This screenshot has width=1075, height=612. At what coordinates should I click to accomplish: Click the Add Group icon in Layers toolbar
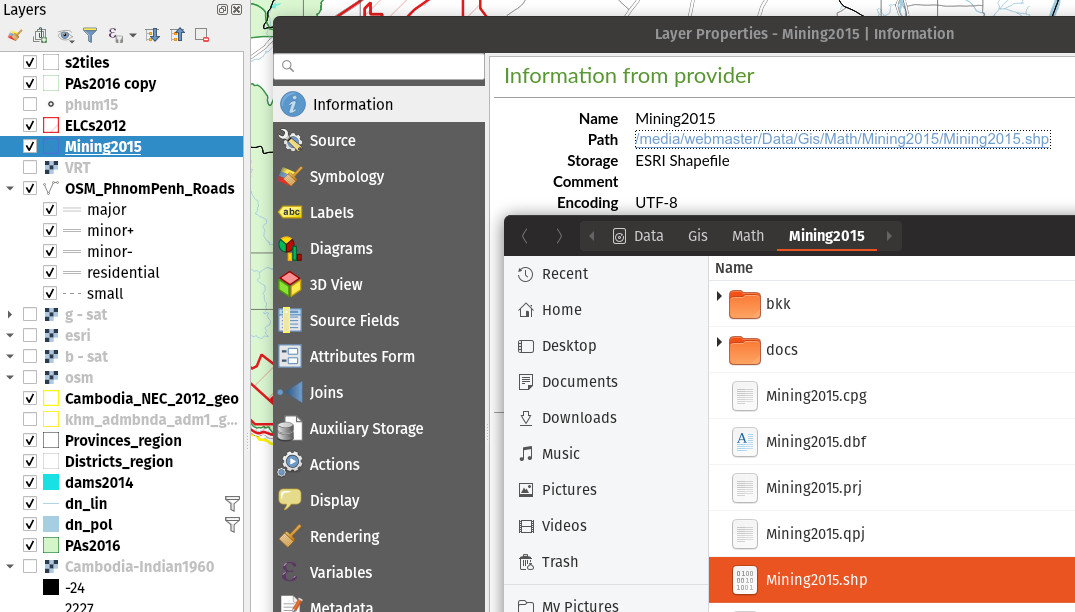point(40,35)
